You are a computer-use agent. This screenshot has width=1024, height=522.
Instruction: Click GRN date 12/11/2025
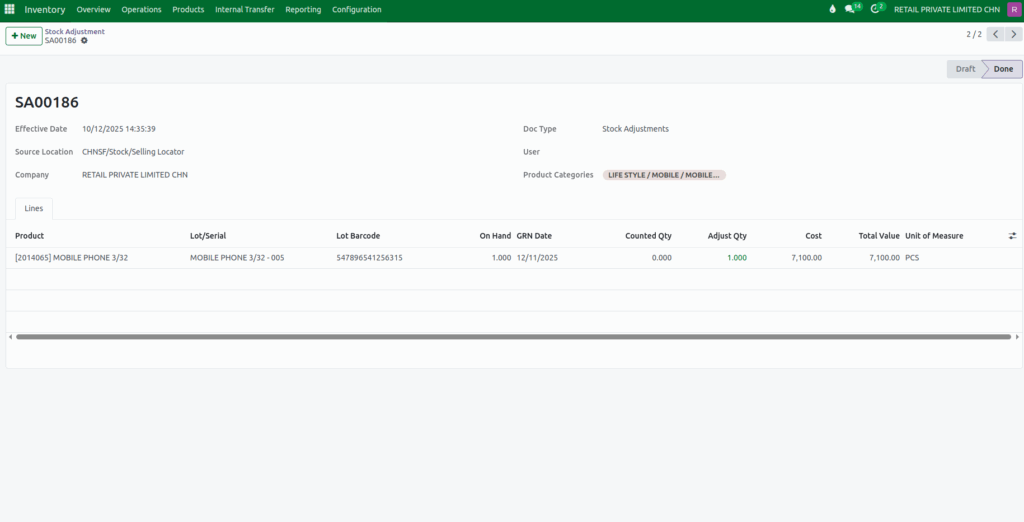[x=537, y=258]
